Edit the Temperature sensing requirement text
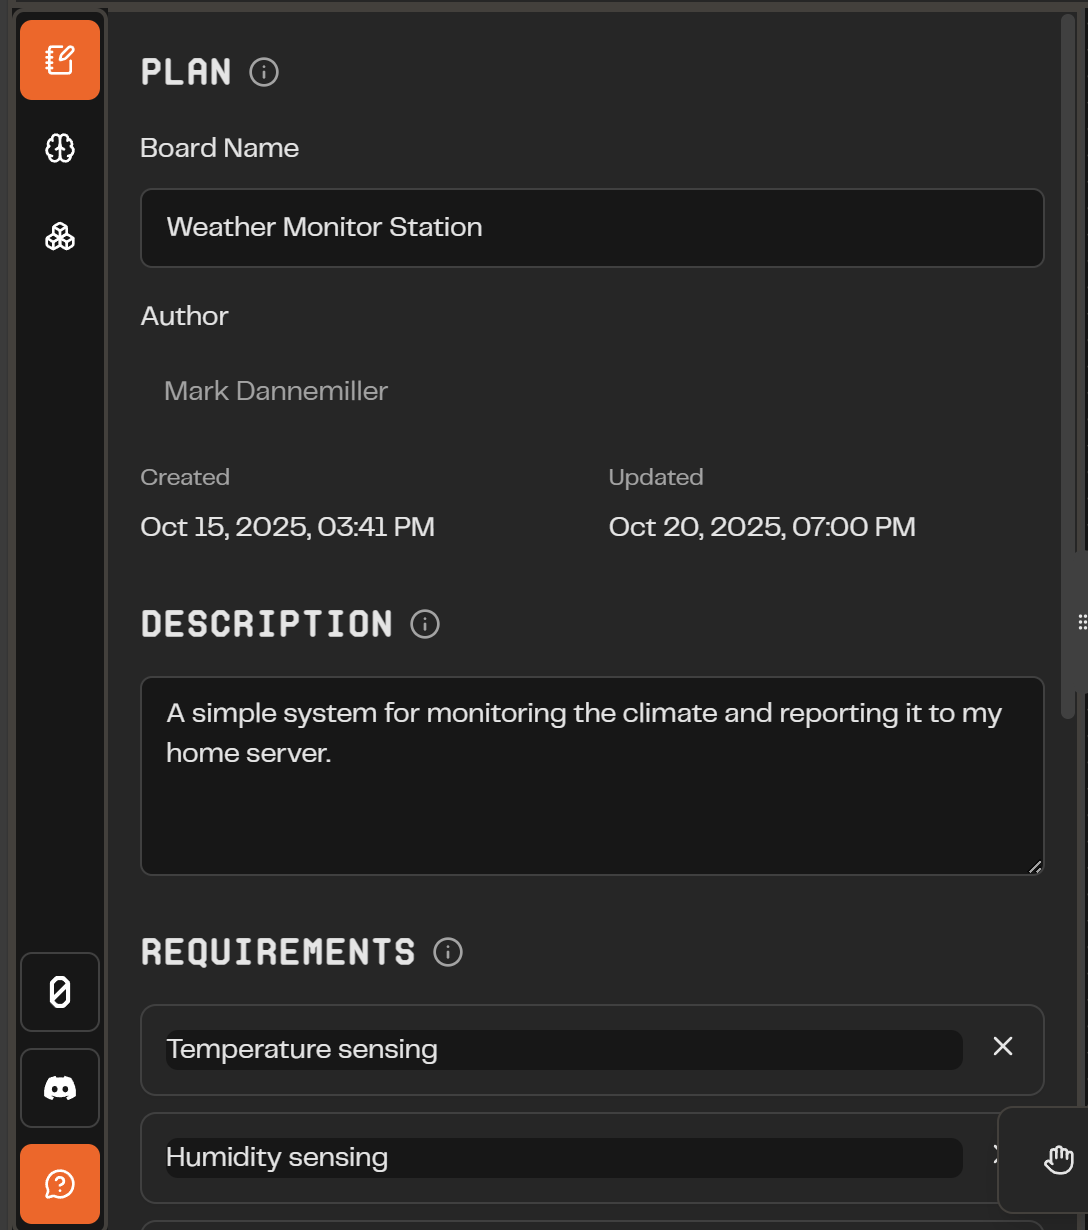The height and width of the screenshot is (1230, 1088). [x=564, y=1050]
